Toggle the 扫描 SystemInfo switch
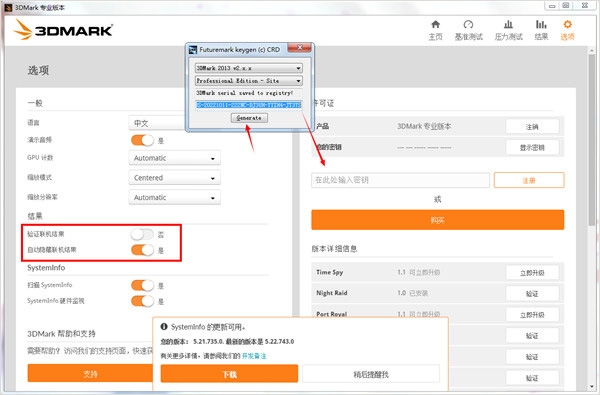Image resolution: width=600 pixels, height=395 pixels. [x=142, y=285]
